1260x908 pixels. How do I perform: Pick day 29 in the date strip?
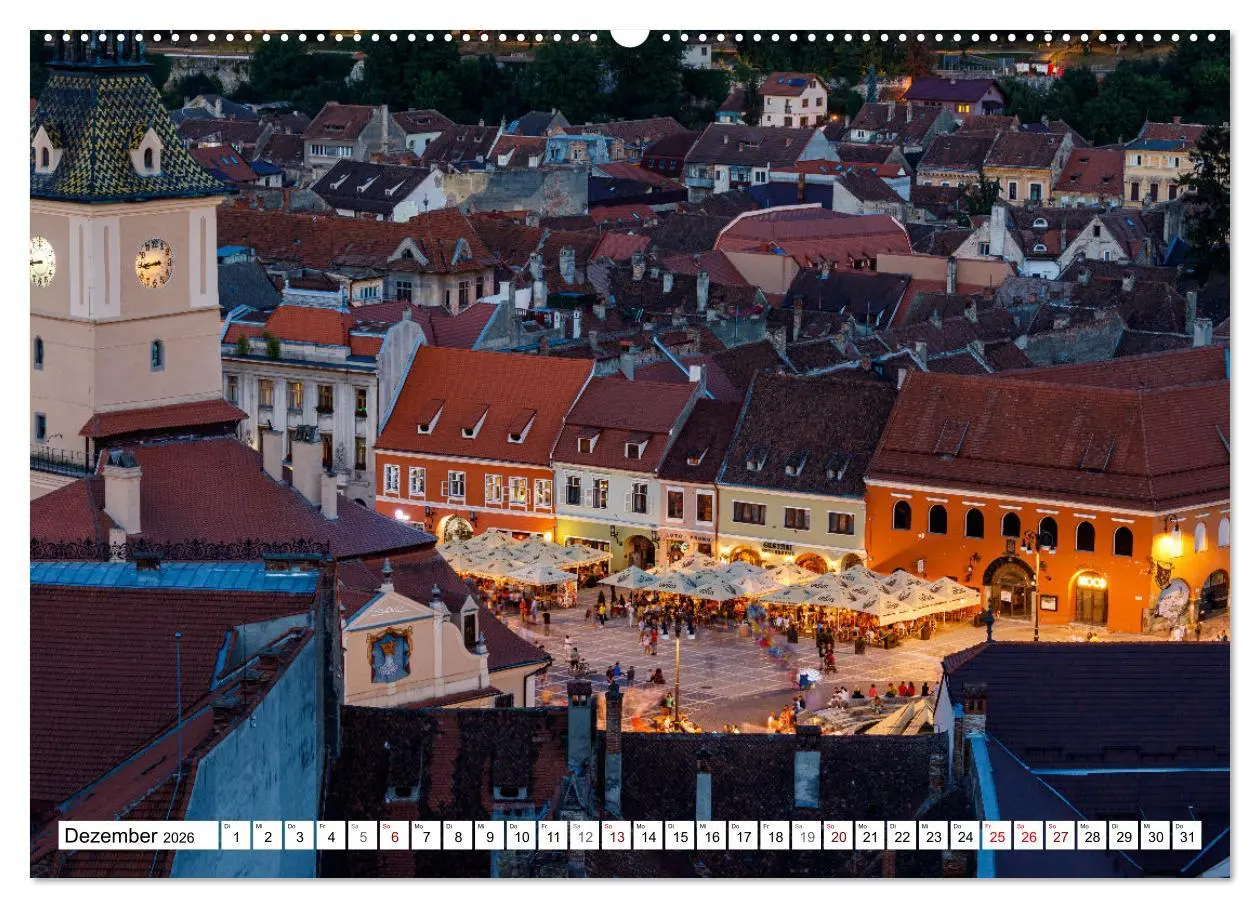1123,836
